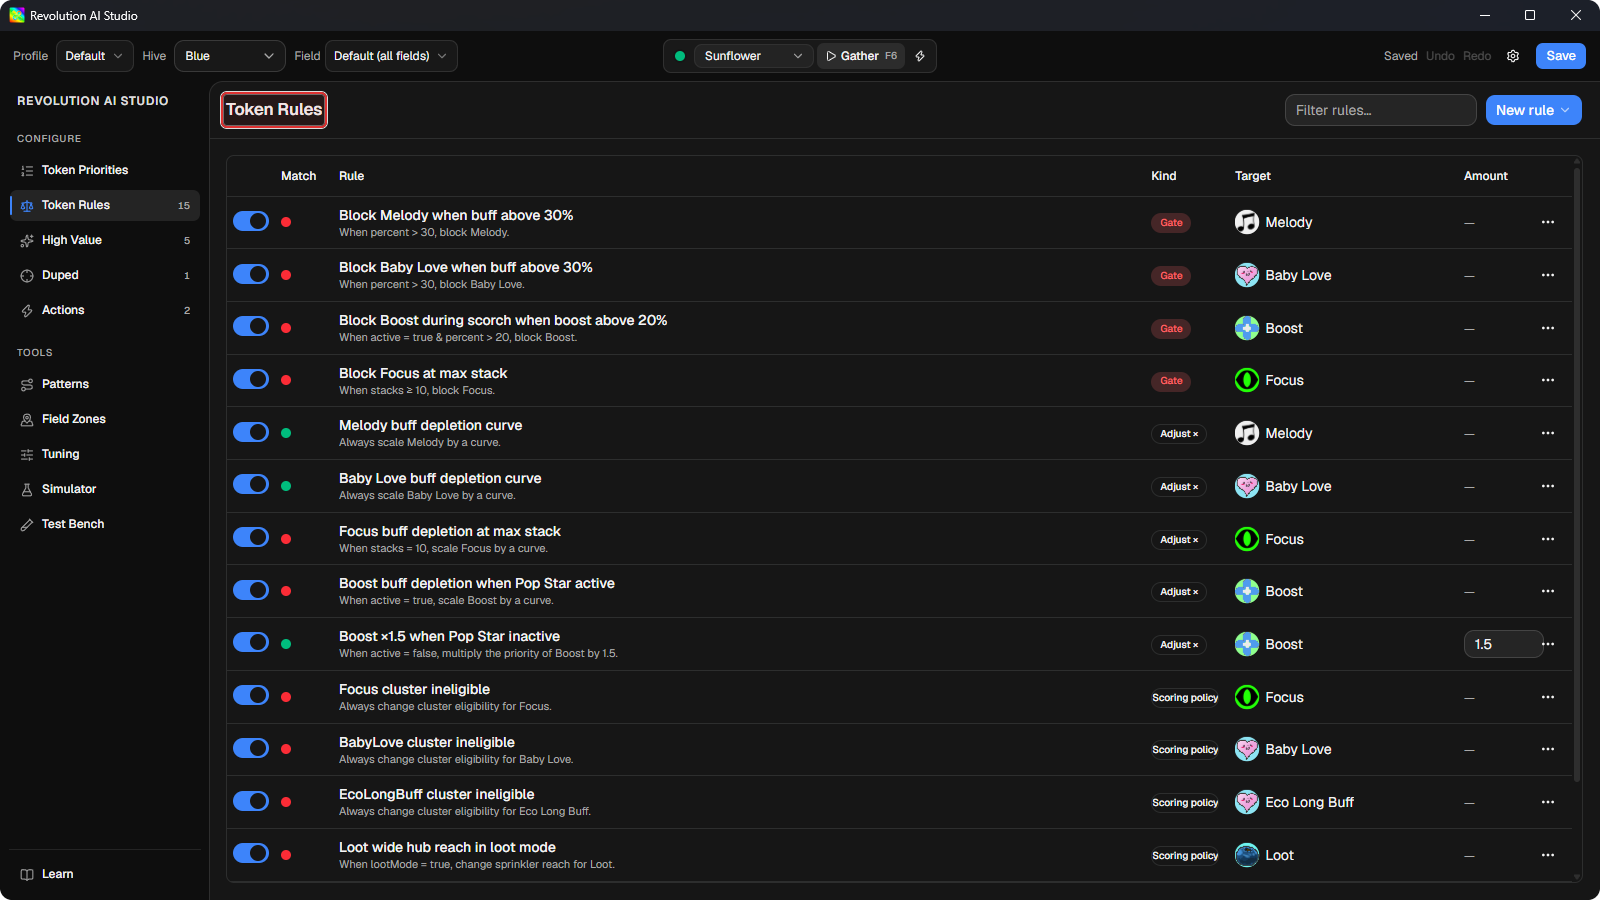The width and height of the screenshot is (1600, 900).
Task: Go to Duped section in sidebar
Action: (x=105, y=275)
